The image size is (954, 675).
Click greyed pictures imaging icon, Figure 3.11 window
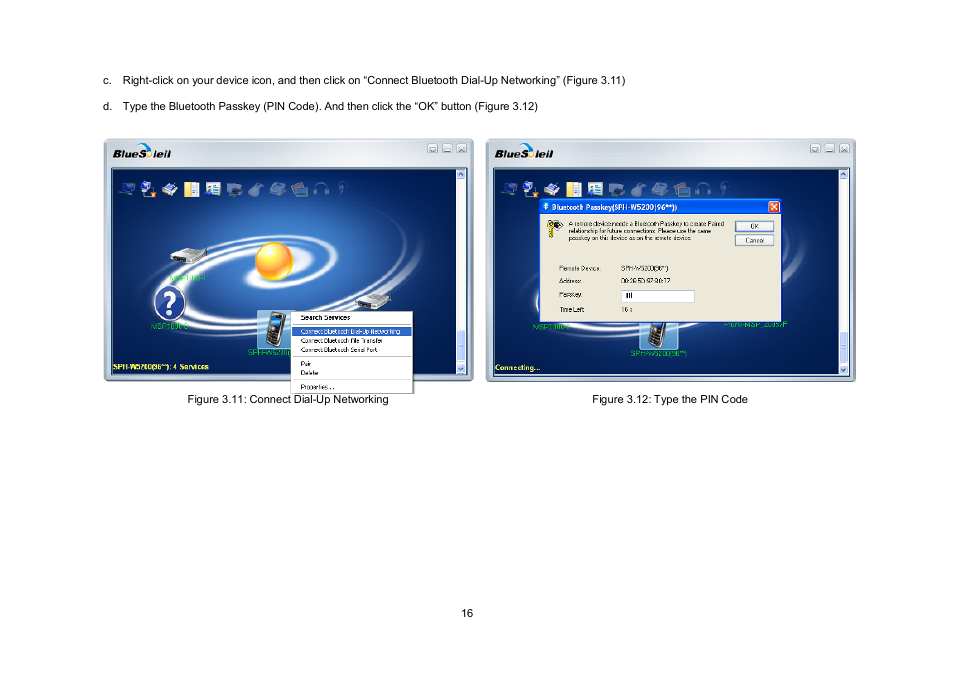pos(299,190)
